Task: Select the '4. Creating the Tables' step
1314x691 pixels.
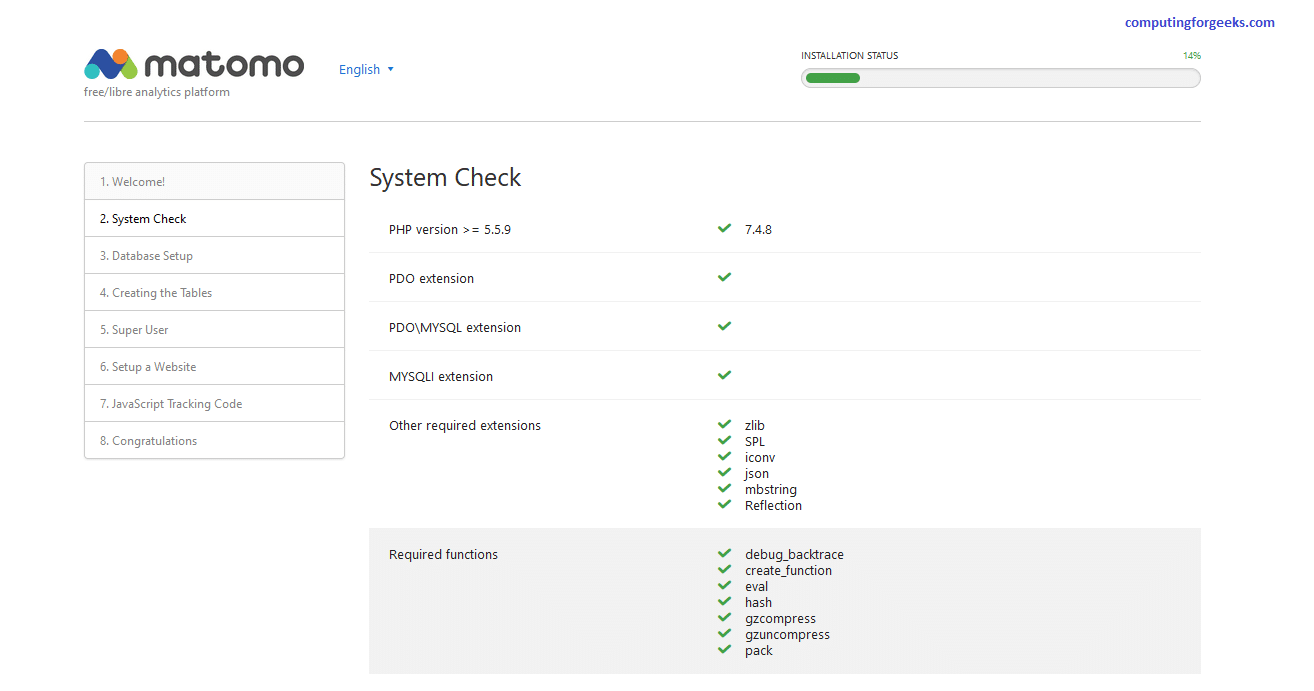Action: pyautogui.click(x=214, y=293)
